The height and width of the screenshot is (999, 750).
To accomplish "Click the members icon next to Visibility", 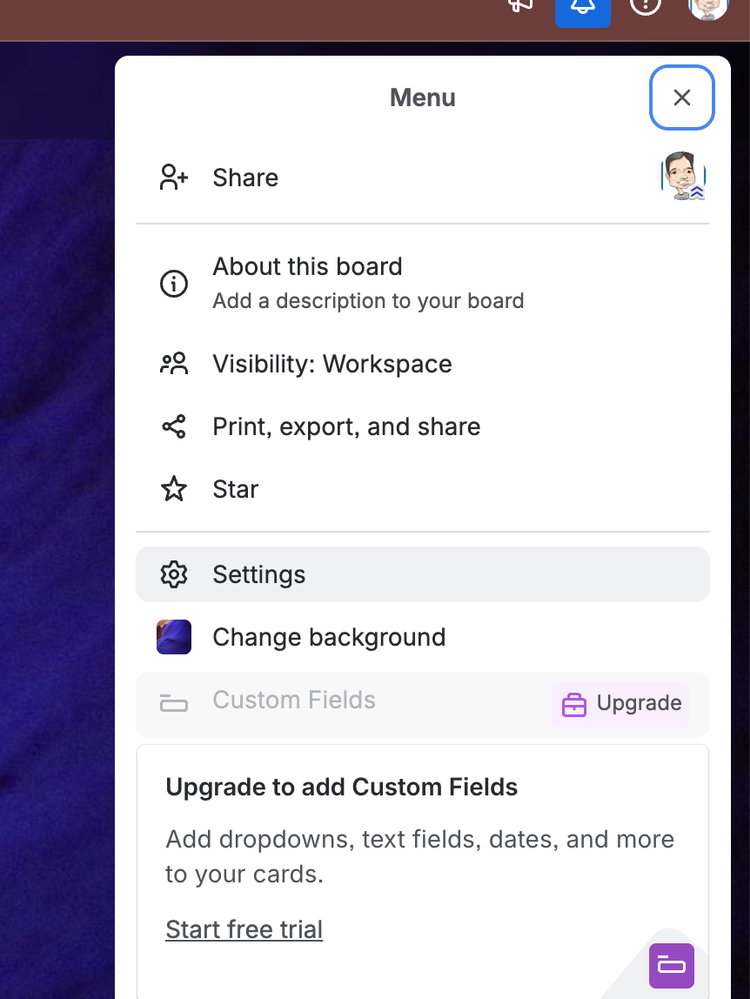I will pos(173,363).
